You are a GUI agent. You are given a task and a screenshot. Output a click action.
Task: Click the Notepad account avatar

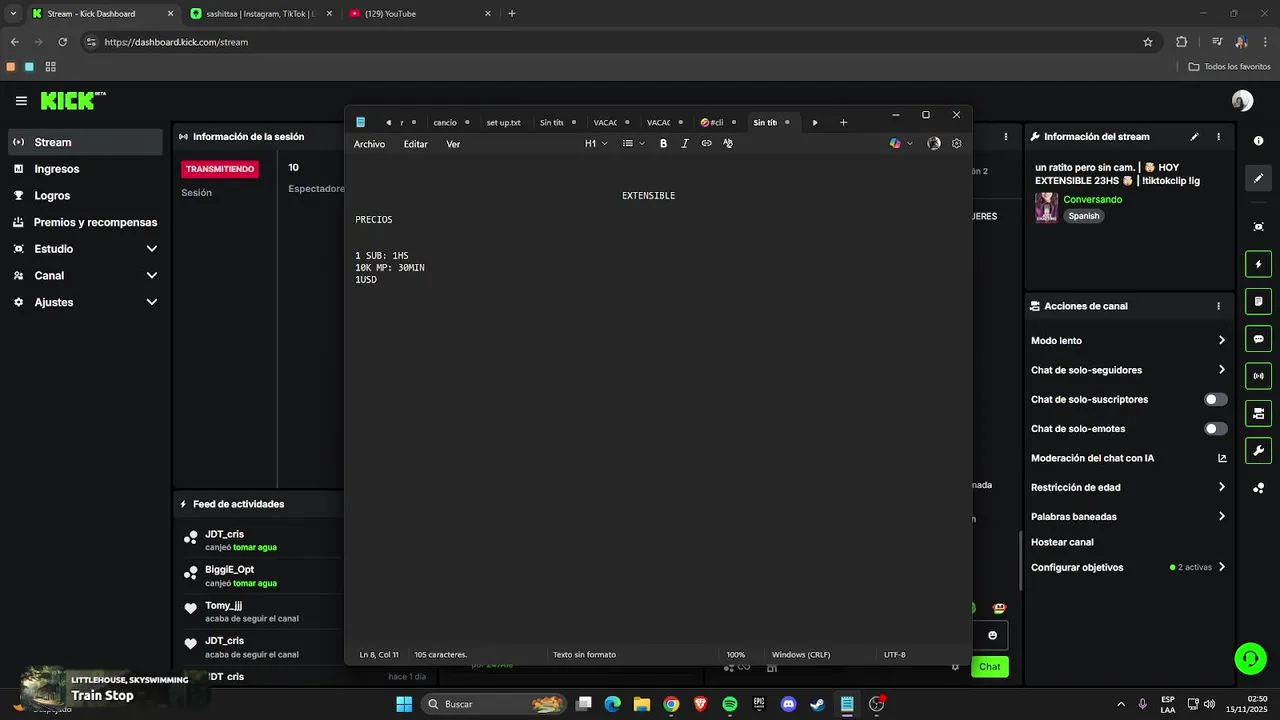click(934, 144)
